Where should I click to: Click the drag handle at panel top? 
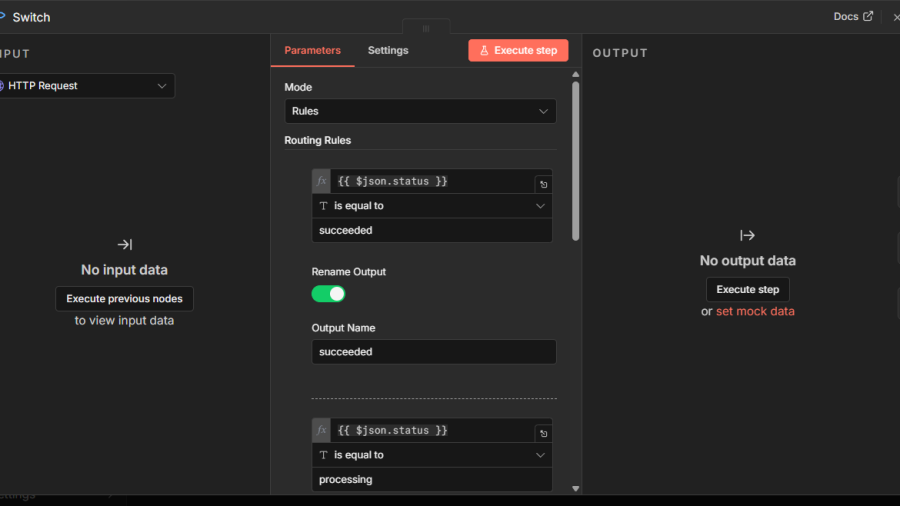425,28
